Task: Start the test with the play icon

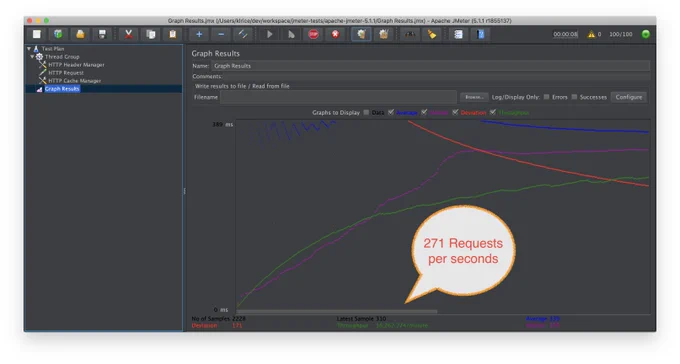Action: [269, 34]
